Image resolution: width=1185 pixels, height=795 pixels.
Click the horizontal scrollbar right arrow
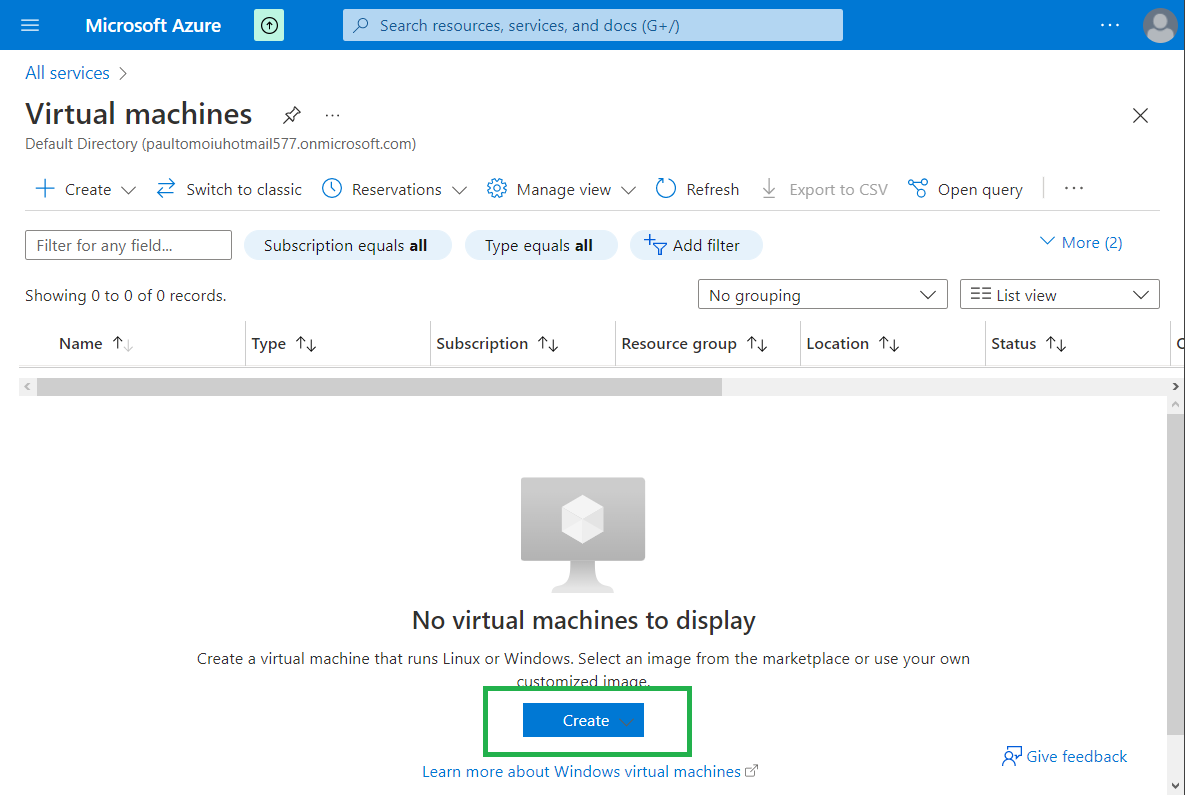(x=1175, y=387)
